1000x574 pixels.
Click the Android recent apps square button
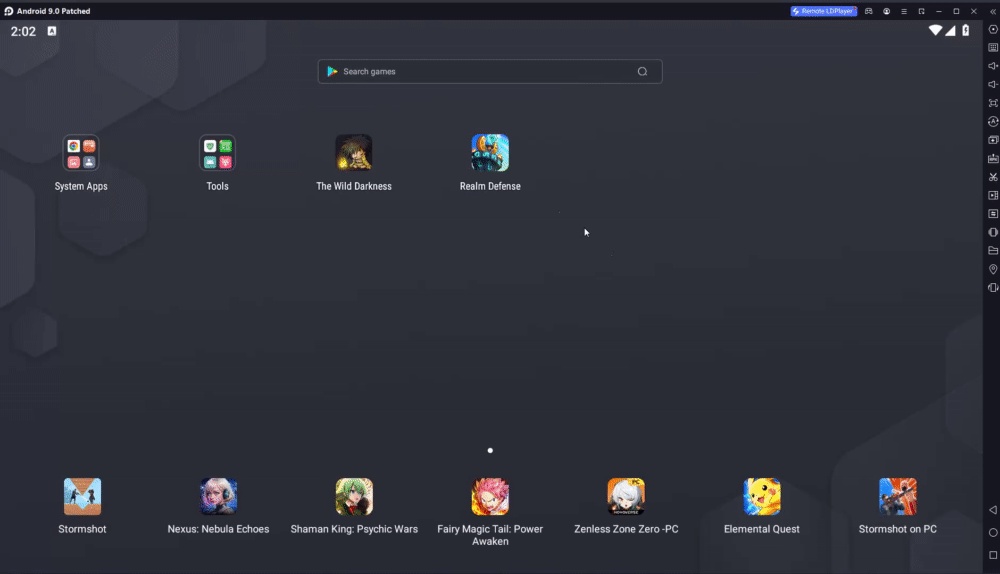[993, 555]
